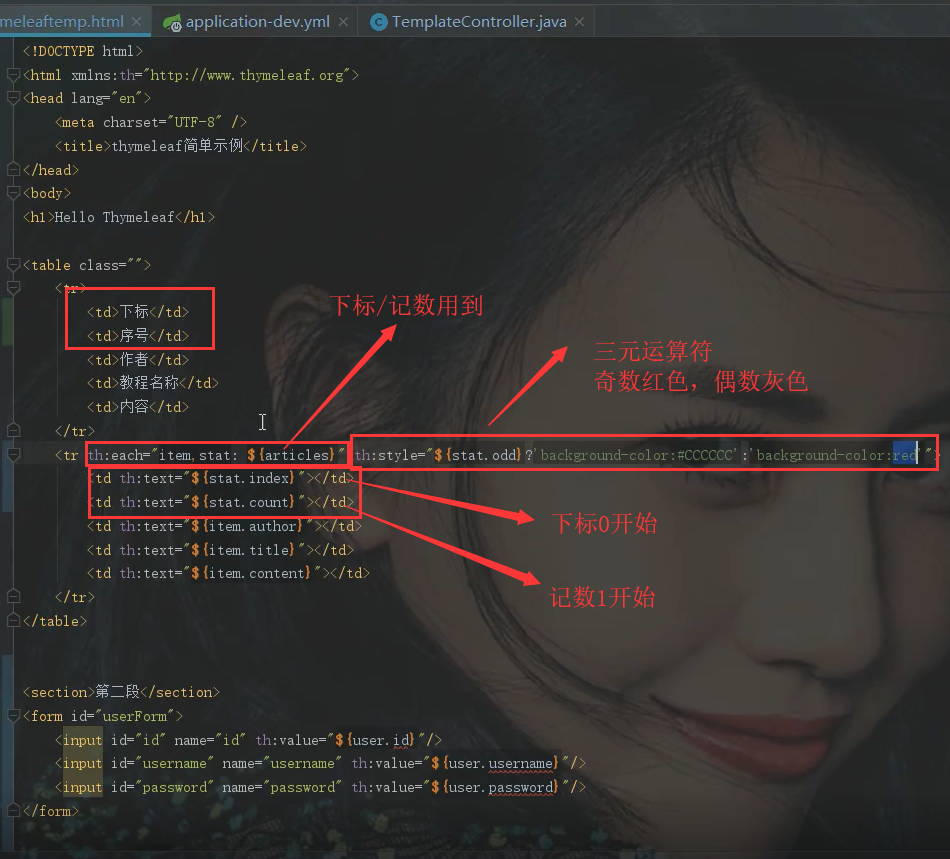Close the TemplateController.java tab
The width and height of the screenshot is (950, 859).
click(x=580, y=22)
